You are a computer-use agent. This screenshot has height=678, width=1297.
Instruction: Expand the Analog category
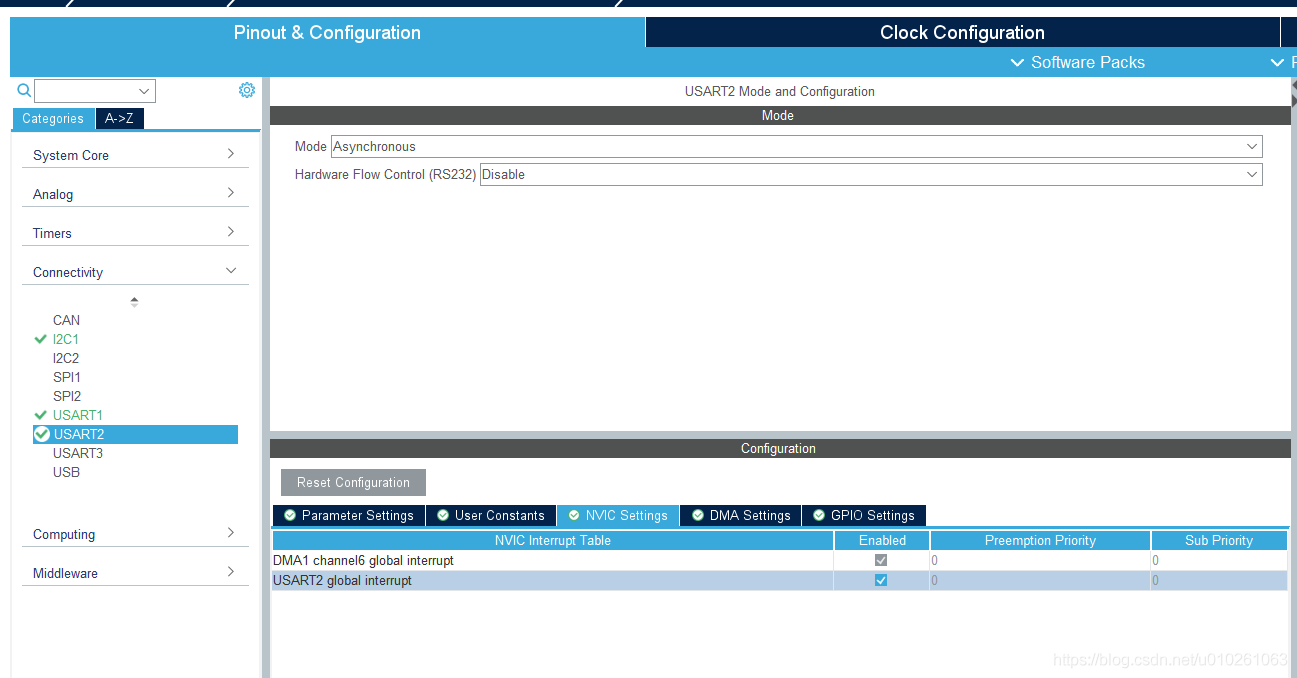click(135, 194)
